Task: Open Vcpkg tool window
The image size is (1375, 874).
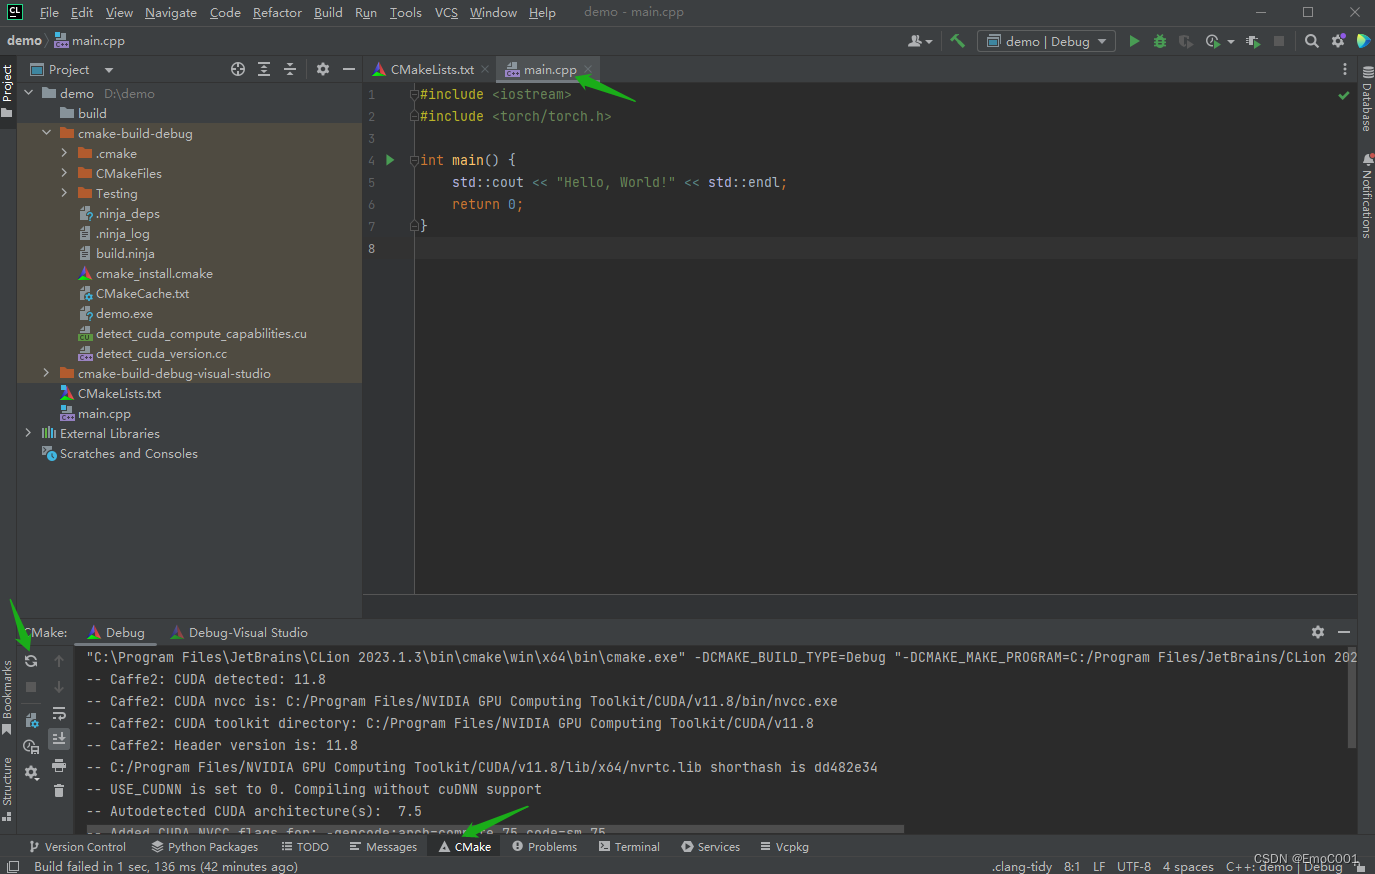Action: tap(784, 846)
